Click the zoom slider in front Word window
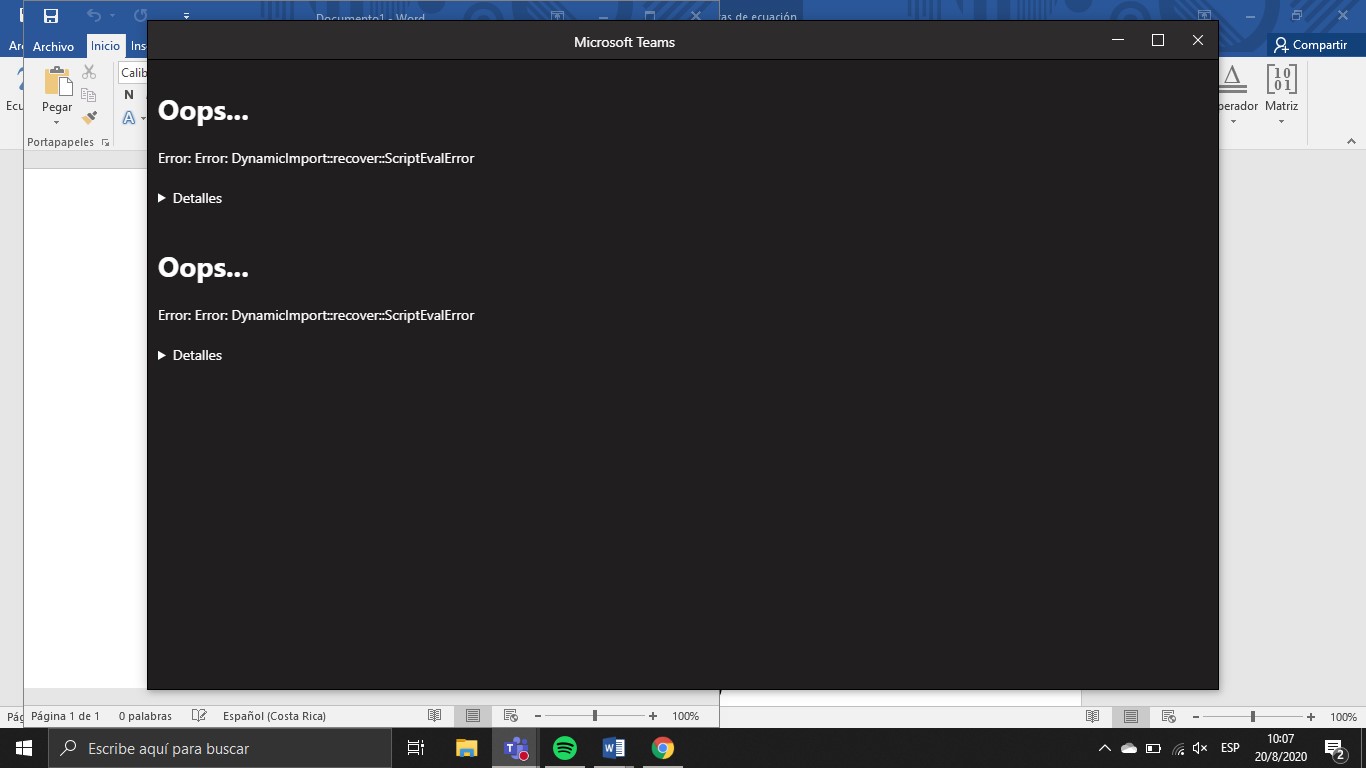1366x768 pixels. pos(595,716)
